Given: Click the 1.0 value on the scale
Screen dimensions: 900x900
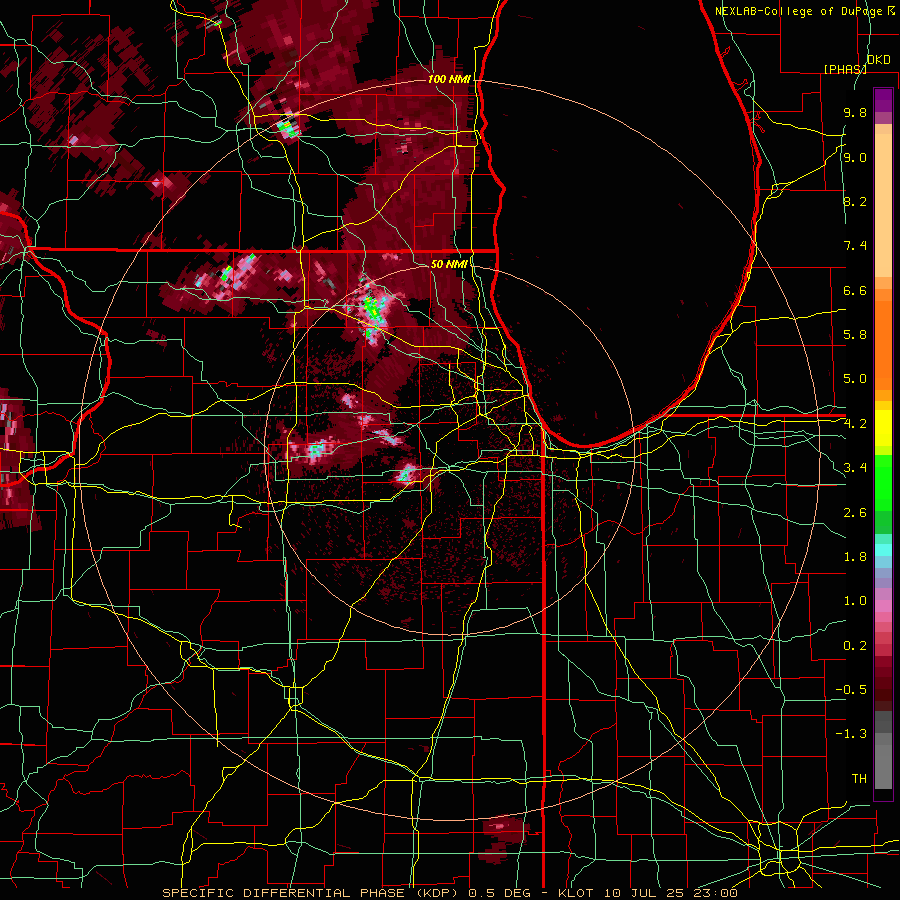Looking at the screenshot, I should [x=855, y=601].
